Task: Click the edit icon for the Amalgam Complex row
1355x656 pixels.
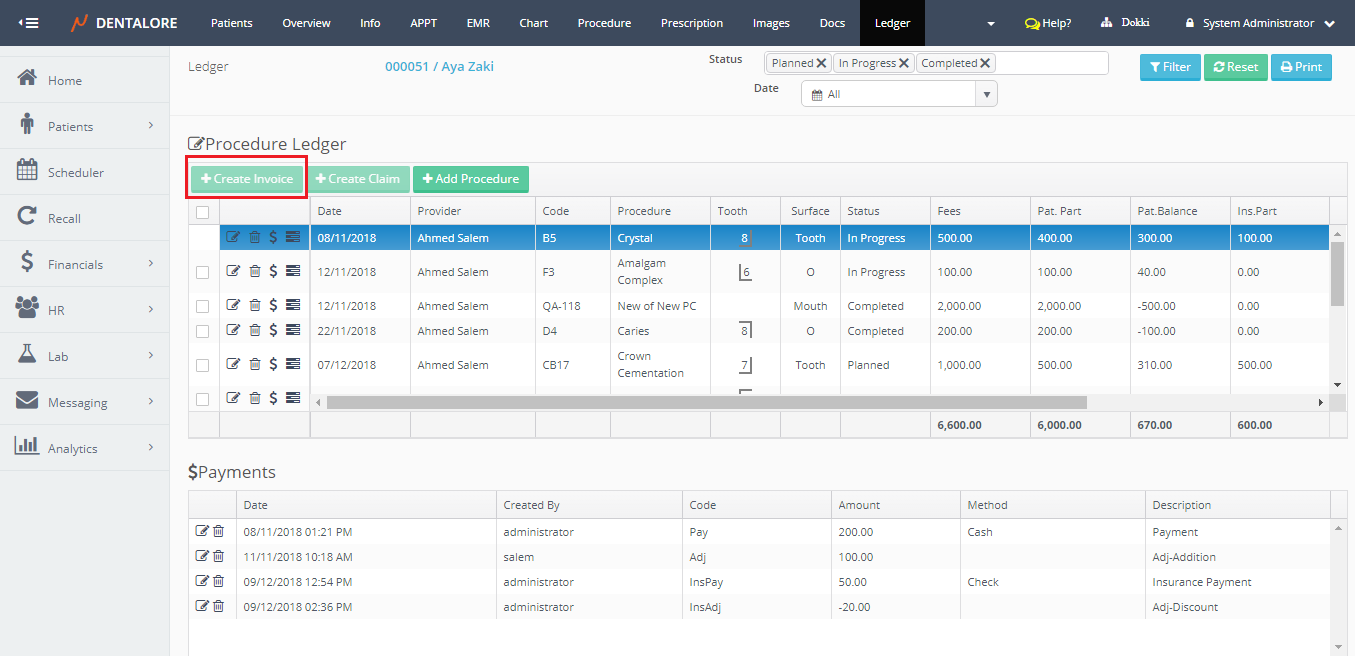Action: [x=233, y=272]
